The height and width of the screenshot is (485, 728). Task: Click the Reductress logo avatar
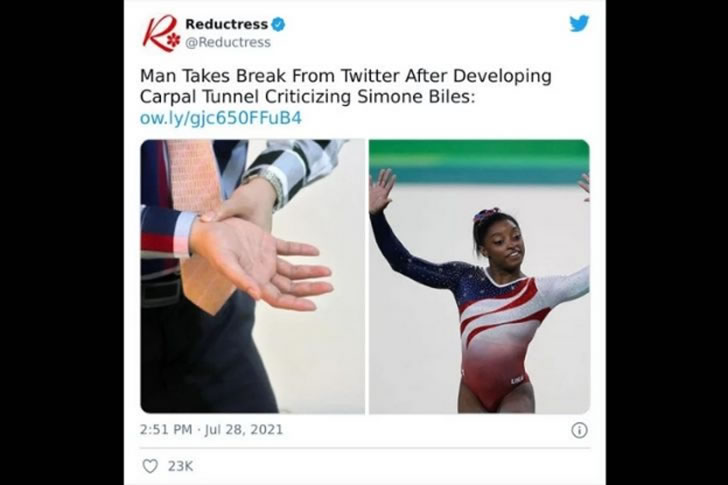161,33
